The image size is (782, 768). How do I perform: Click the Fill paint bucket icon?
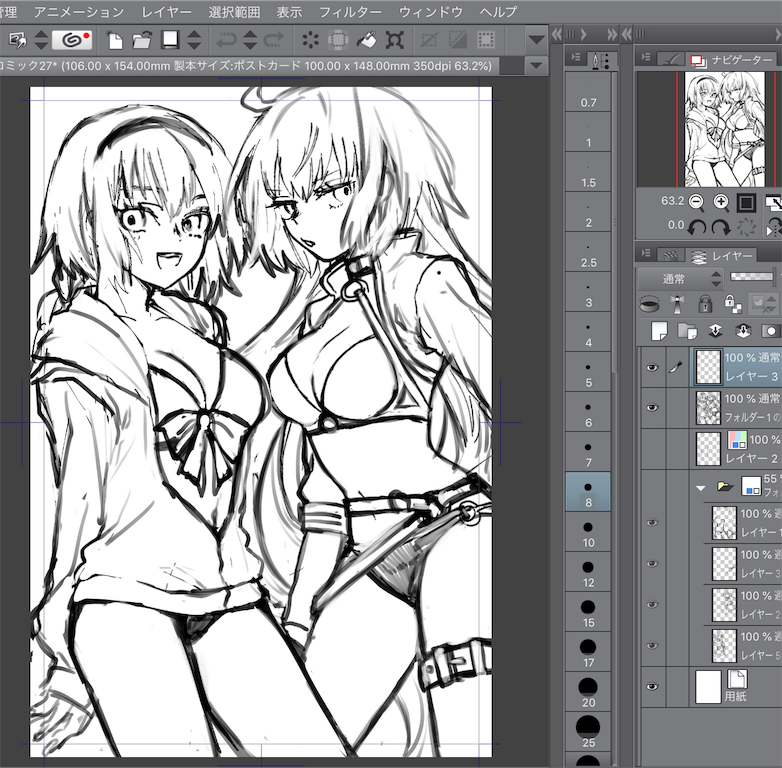(367, 40)
